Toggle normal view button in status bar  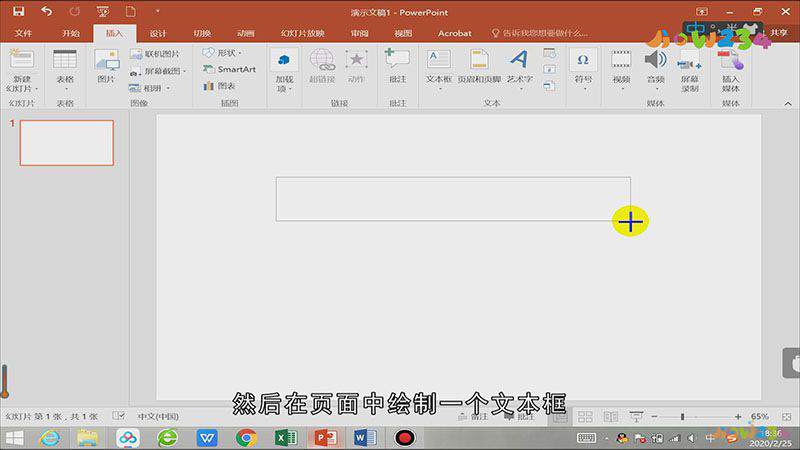click(x=560, y=417)
